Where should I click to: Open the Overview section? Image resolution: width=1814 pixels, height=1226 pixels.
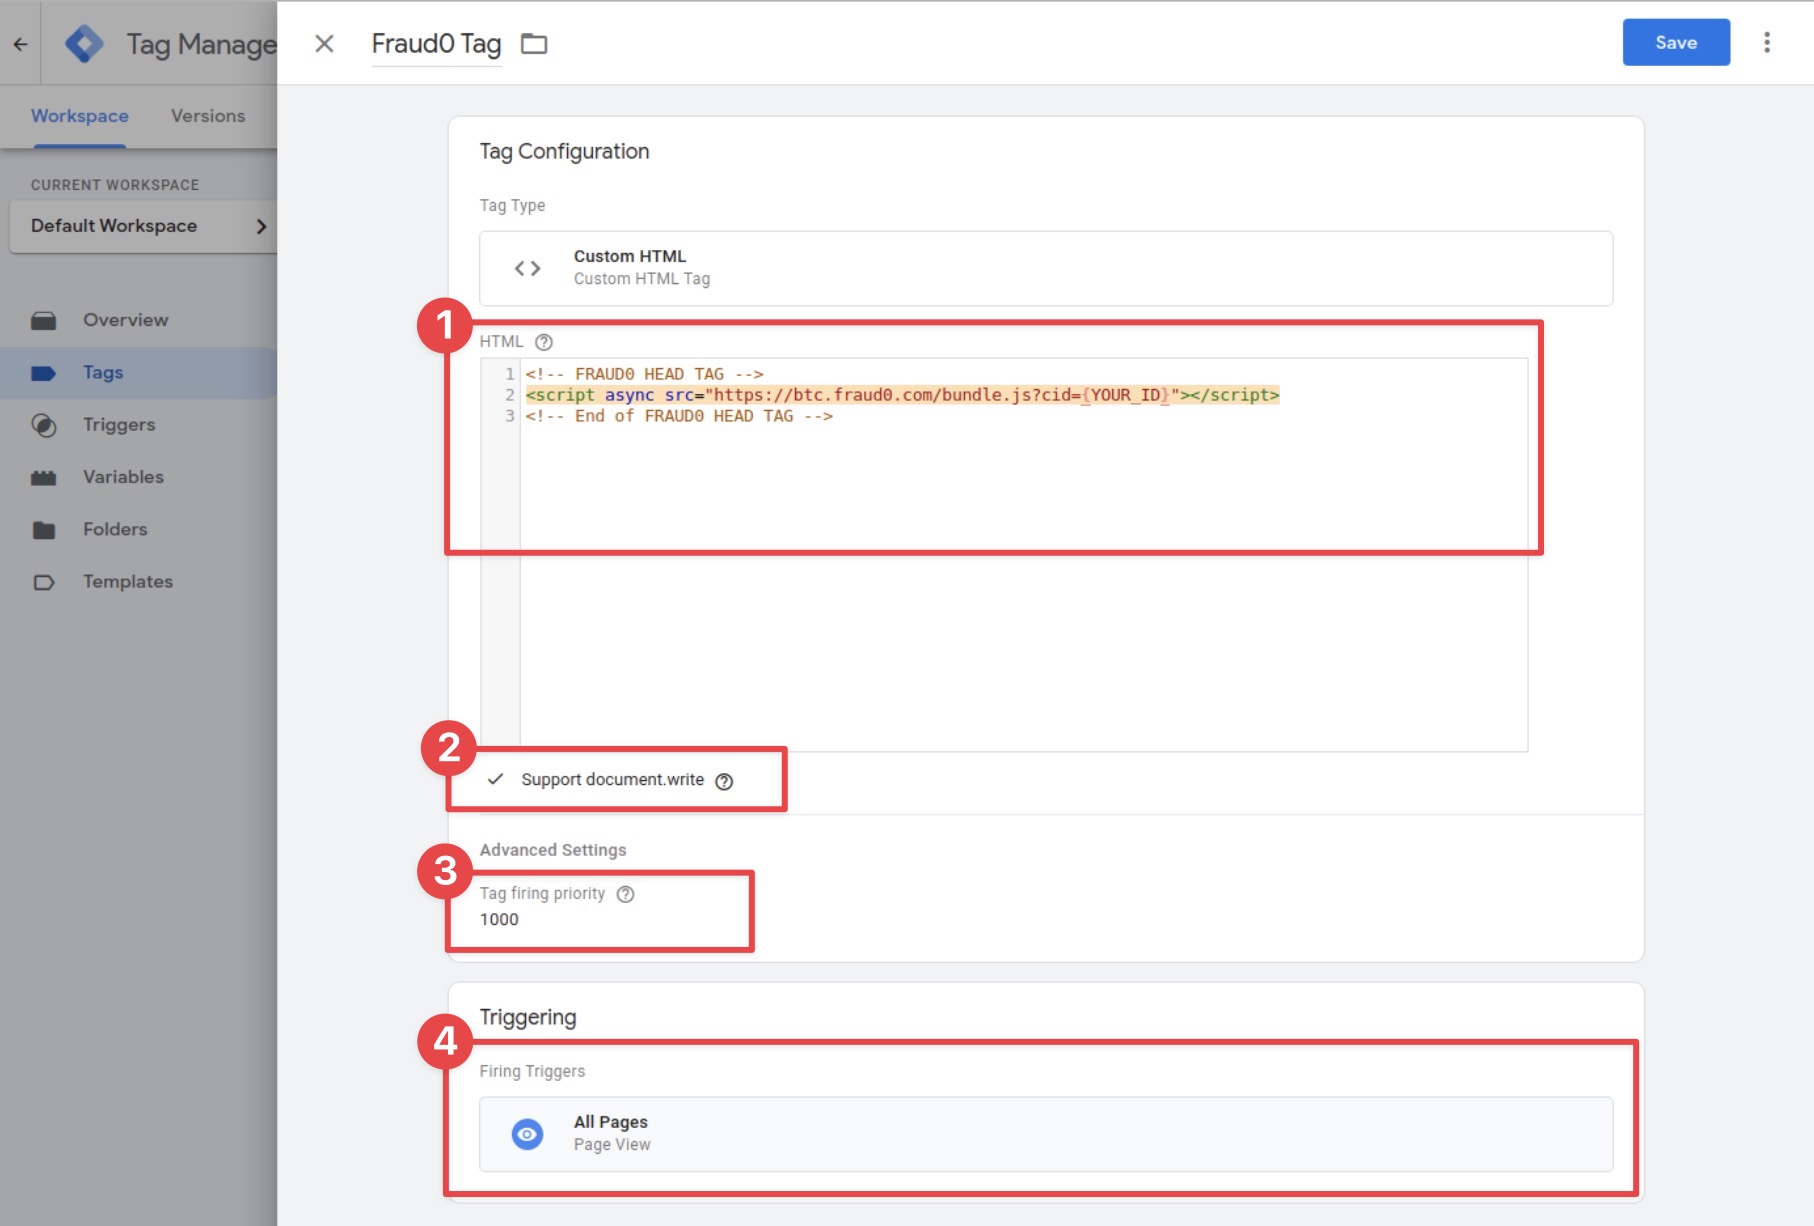124,320
